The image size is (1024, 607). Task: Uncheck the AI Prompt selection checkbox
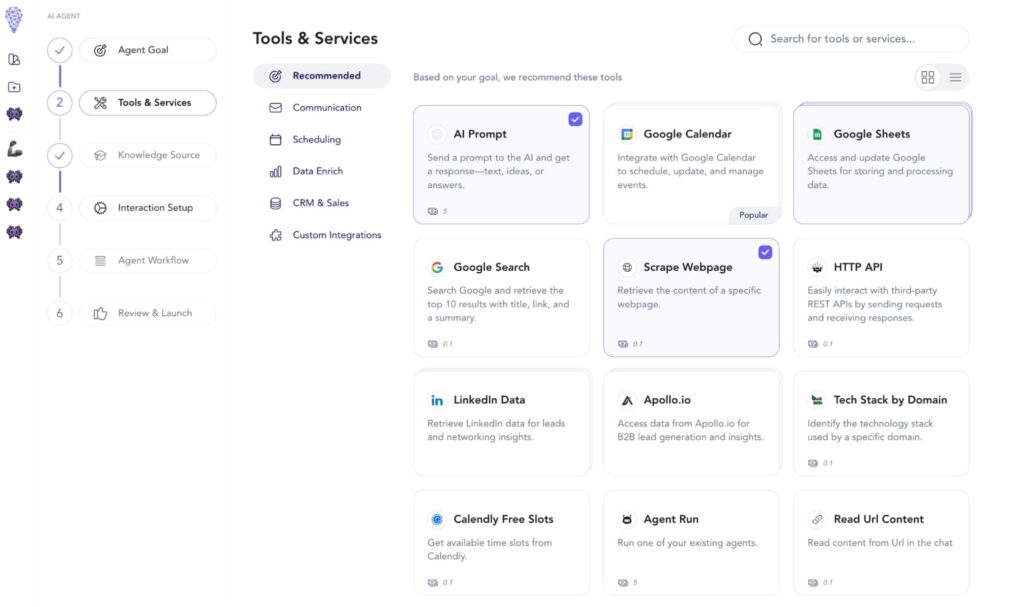click(x=576, y=119)
